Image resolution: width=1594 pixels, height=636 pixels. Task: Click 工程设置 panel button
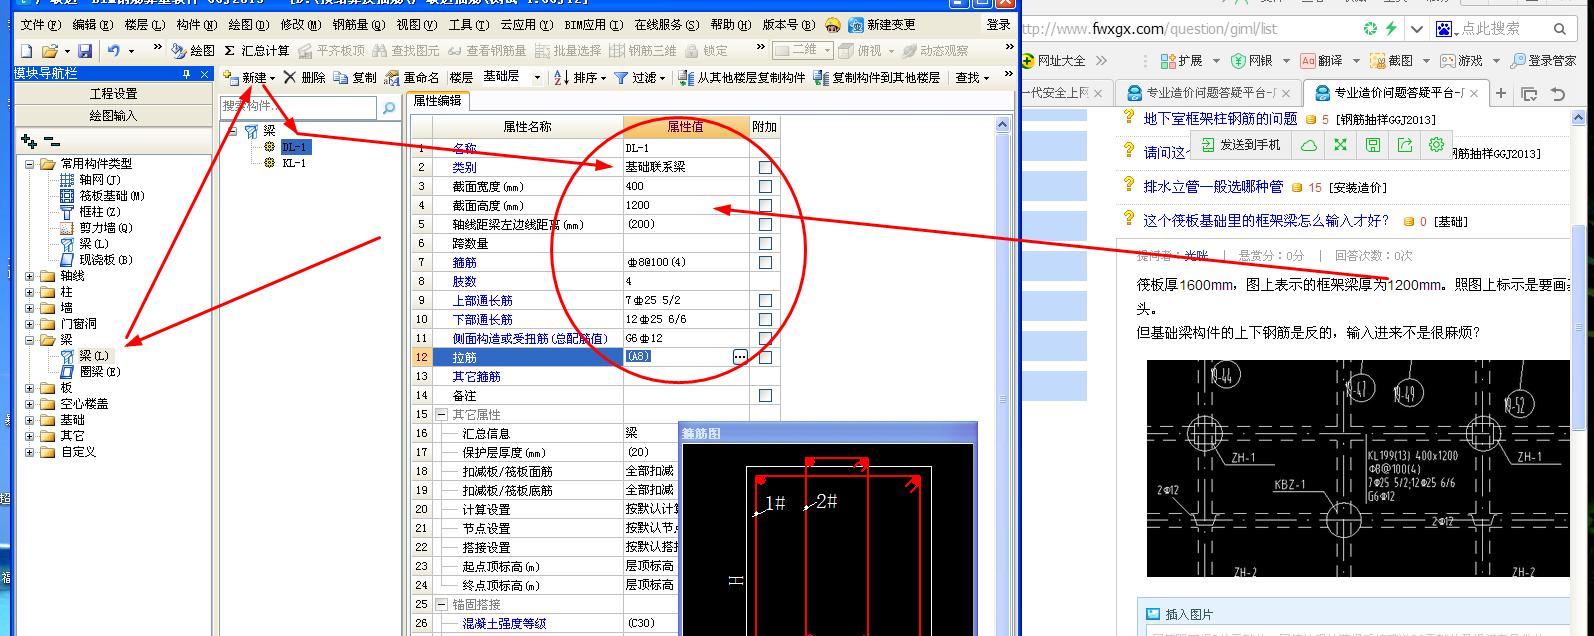(113, 94)
